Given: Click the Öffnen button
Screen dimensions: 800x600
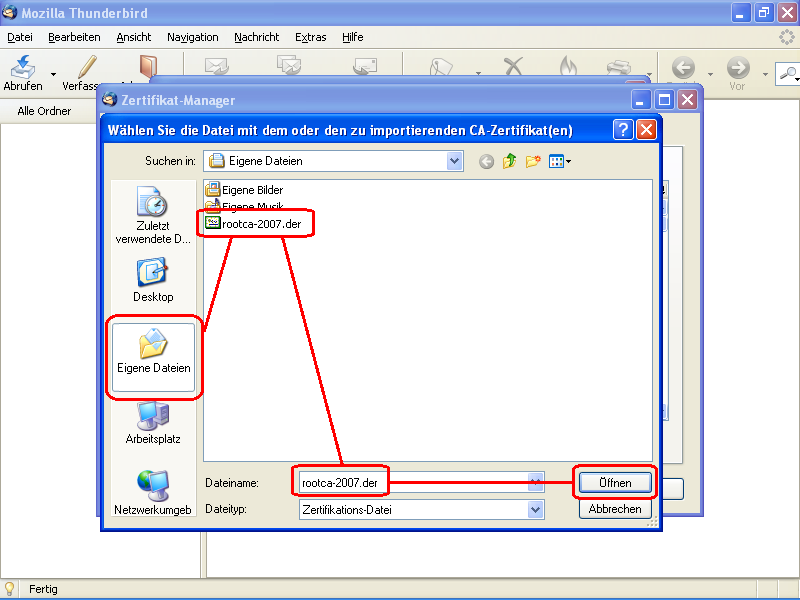Looking at the screenshot, I should [615, 483].
